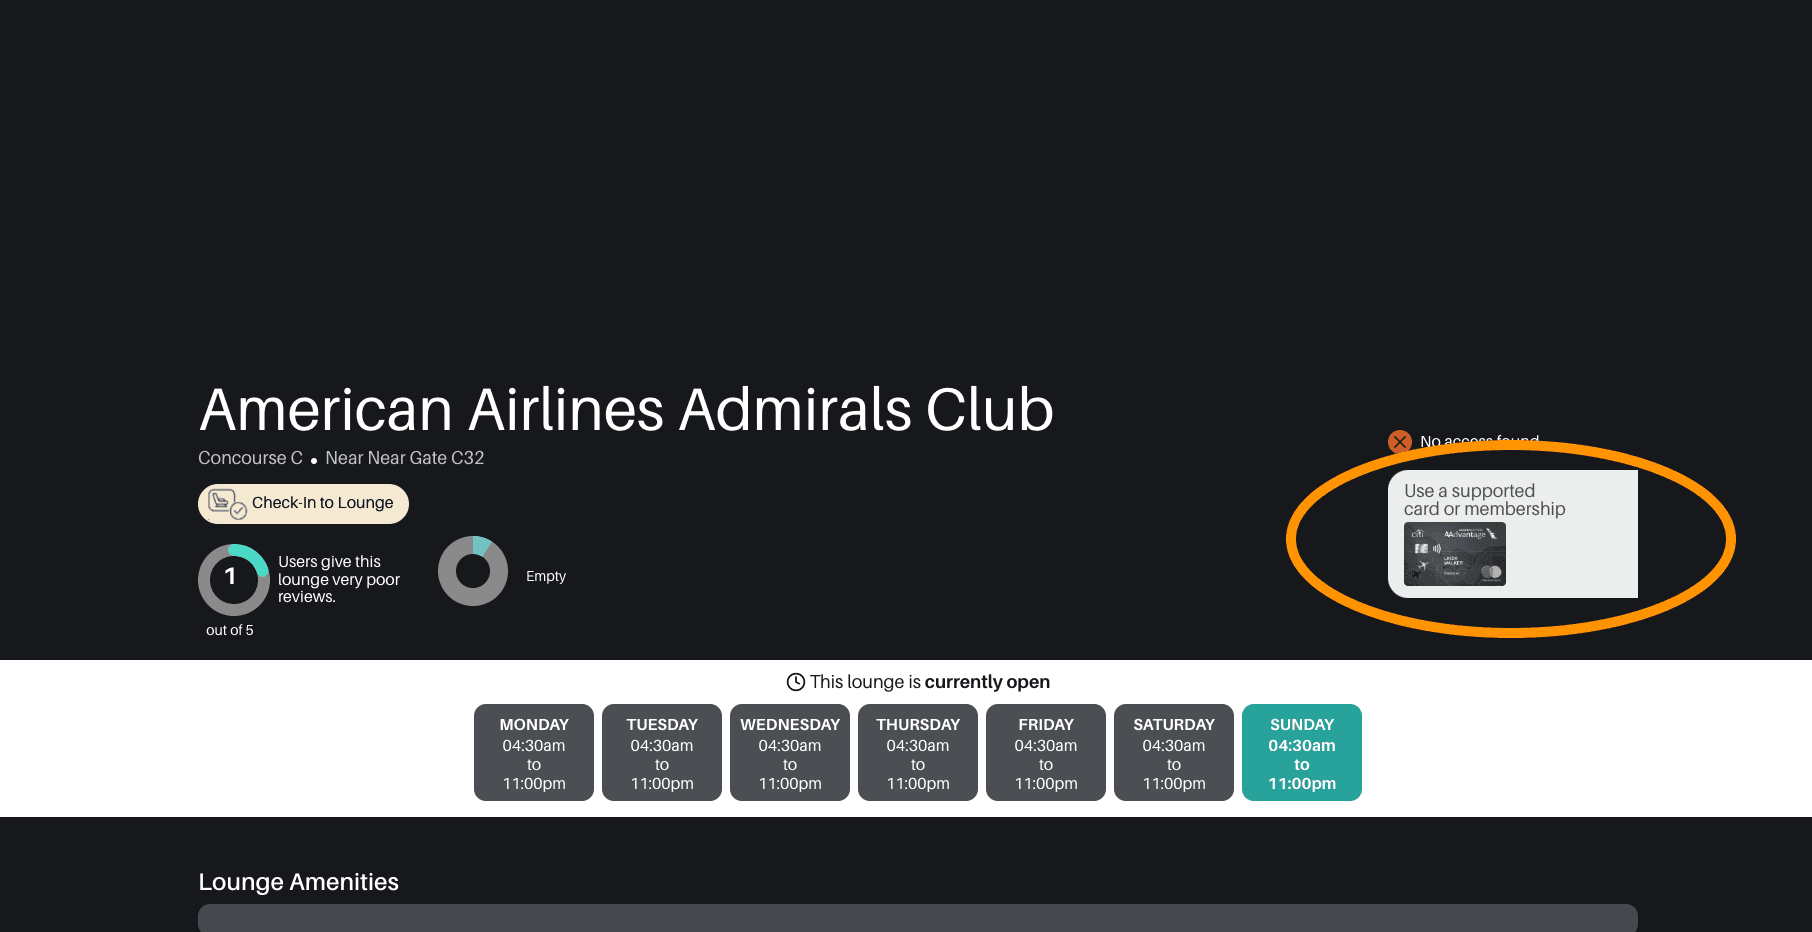Select the Wednesday hours tile
The width and height of the screenshot is (1812, 932).
[789, 753]
